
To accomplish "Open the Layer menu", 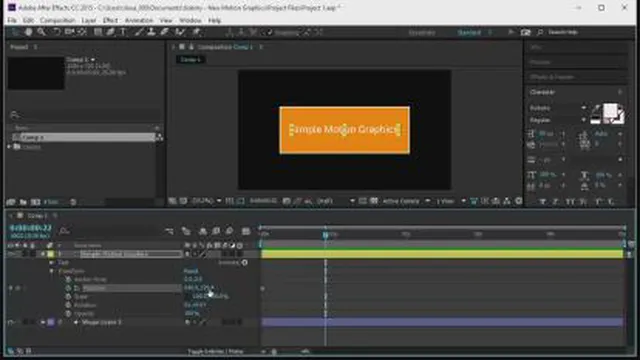I will [89, 20].
